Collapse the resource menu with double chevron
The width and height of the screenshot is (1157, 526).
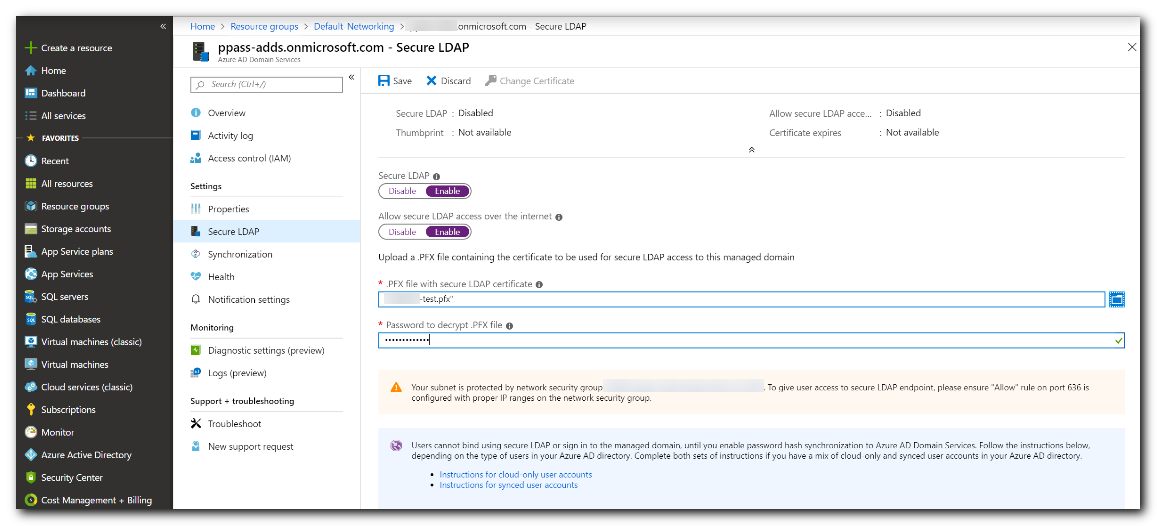(x=351, y=77)
